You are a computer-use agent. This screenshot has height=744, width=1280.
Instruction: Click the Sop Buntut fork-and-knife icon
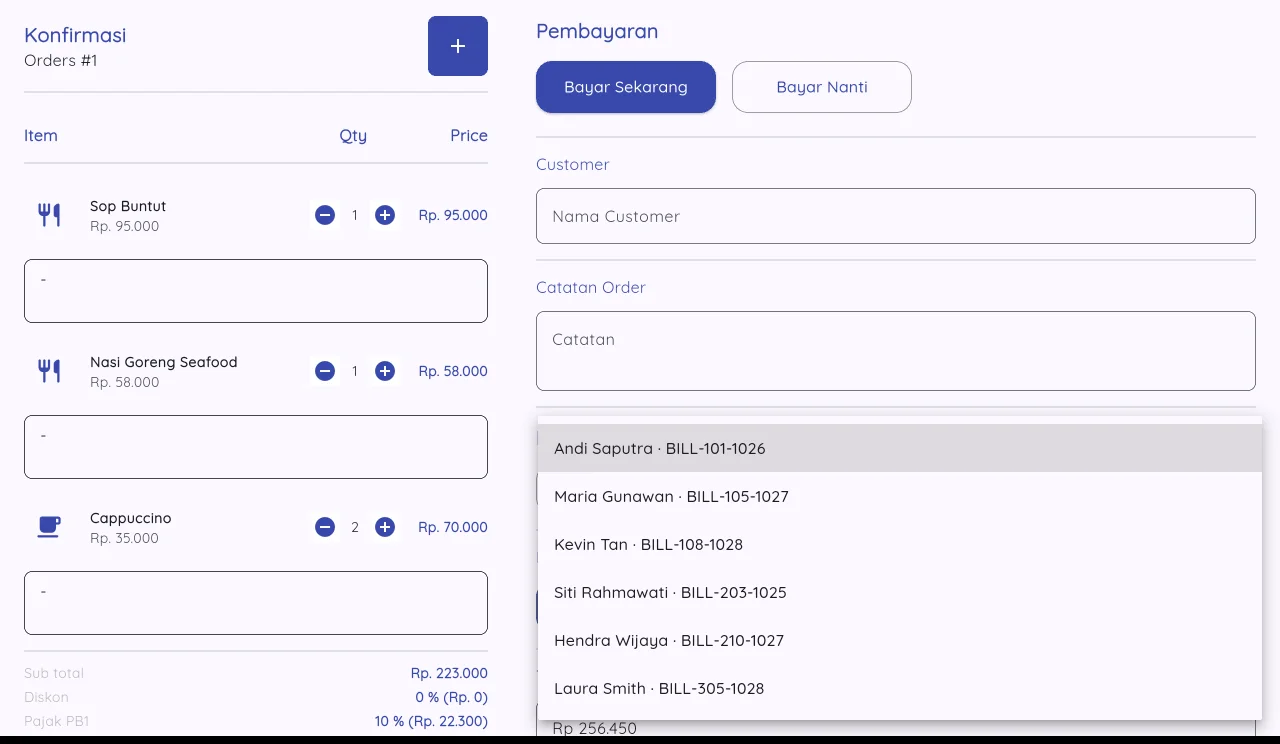(49, 215)
